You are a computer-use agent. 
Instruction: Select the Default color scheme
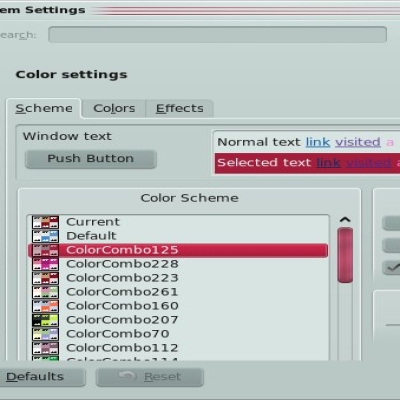tap(178, 236)
